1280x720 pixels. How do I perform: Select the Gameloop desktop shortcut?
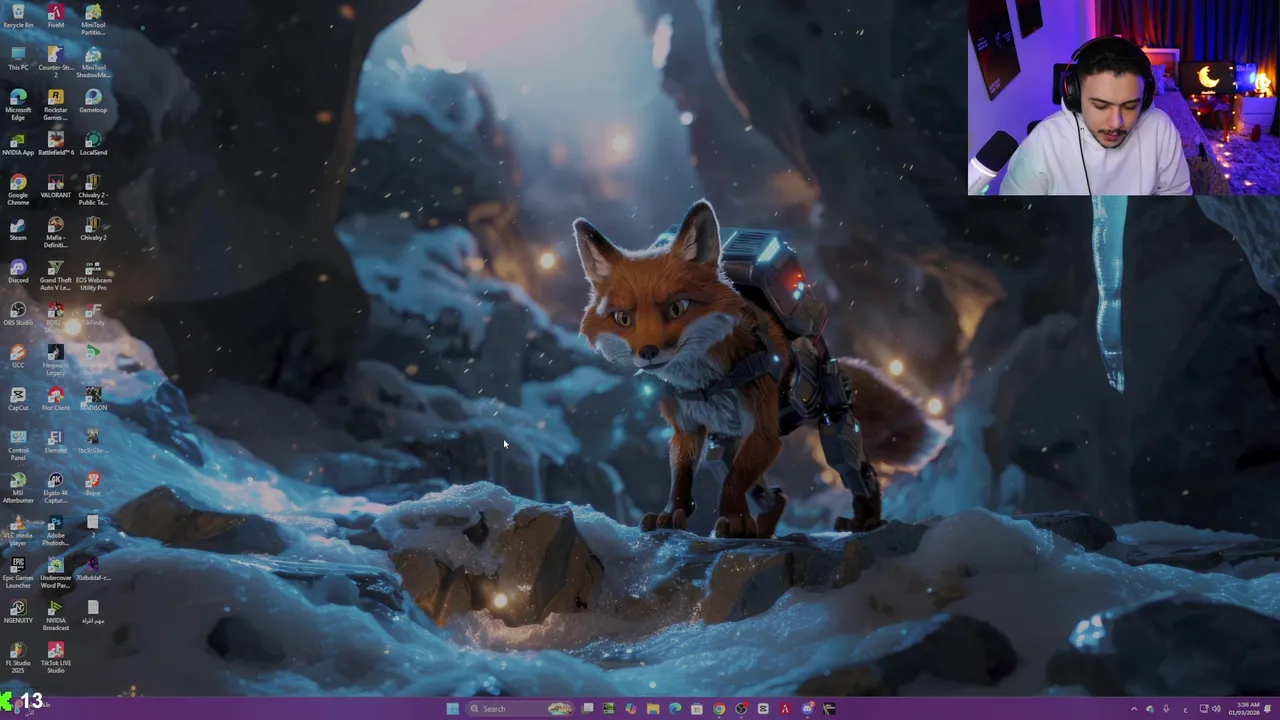coord(93,101)
